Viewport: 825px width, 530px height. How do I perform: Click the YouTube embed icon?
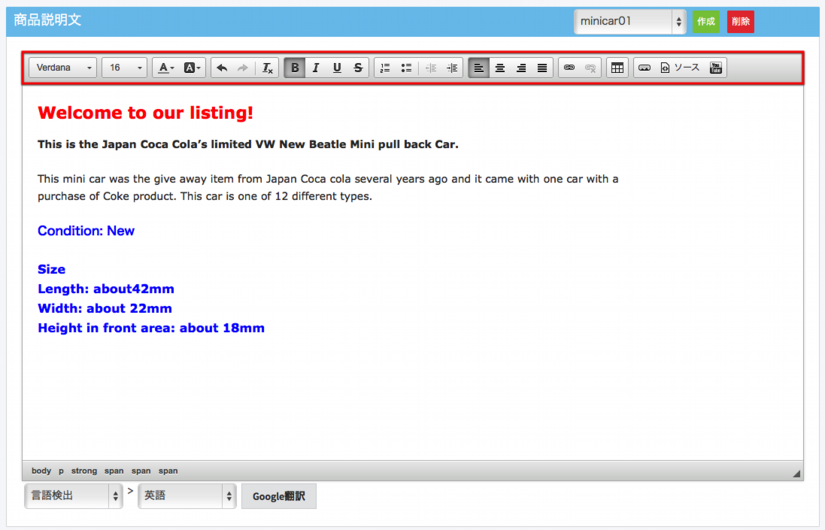(x=715, y=68)
